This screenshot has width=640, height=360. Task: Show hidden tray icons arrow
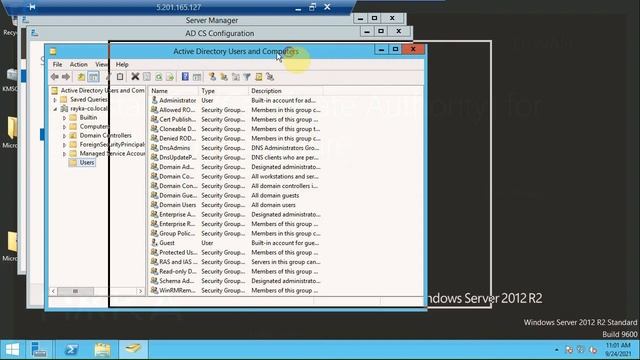pyautogui.click(x=556, y=350)
